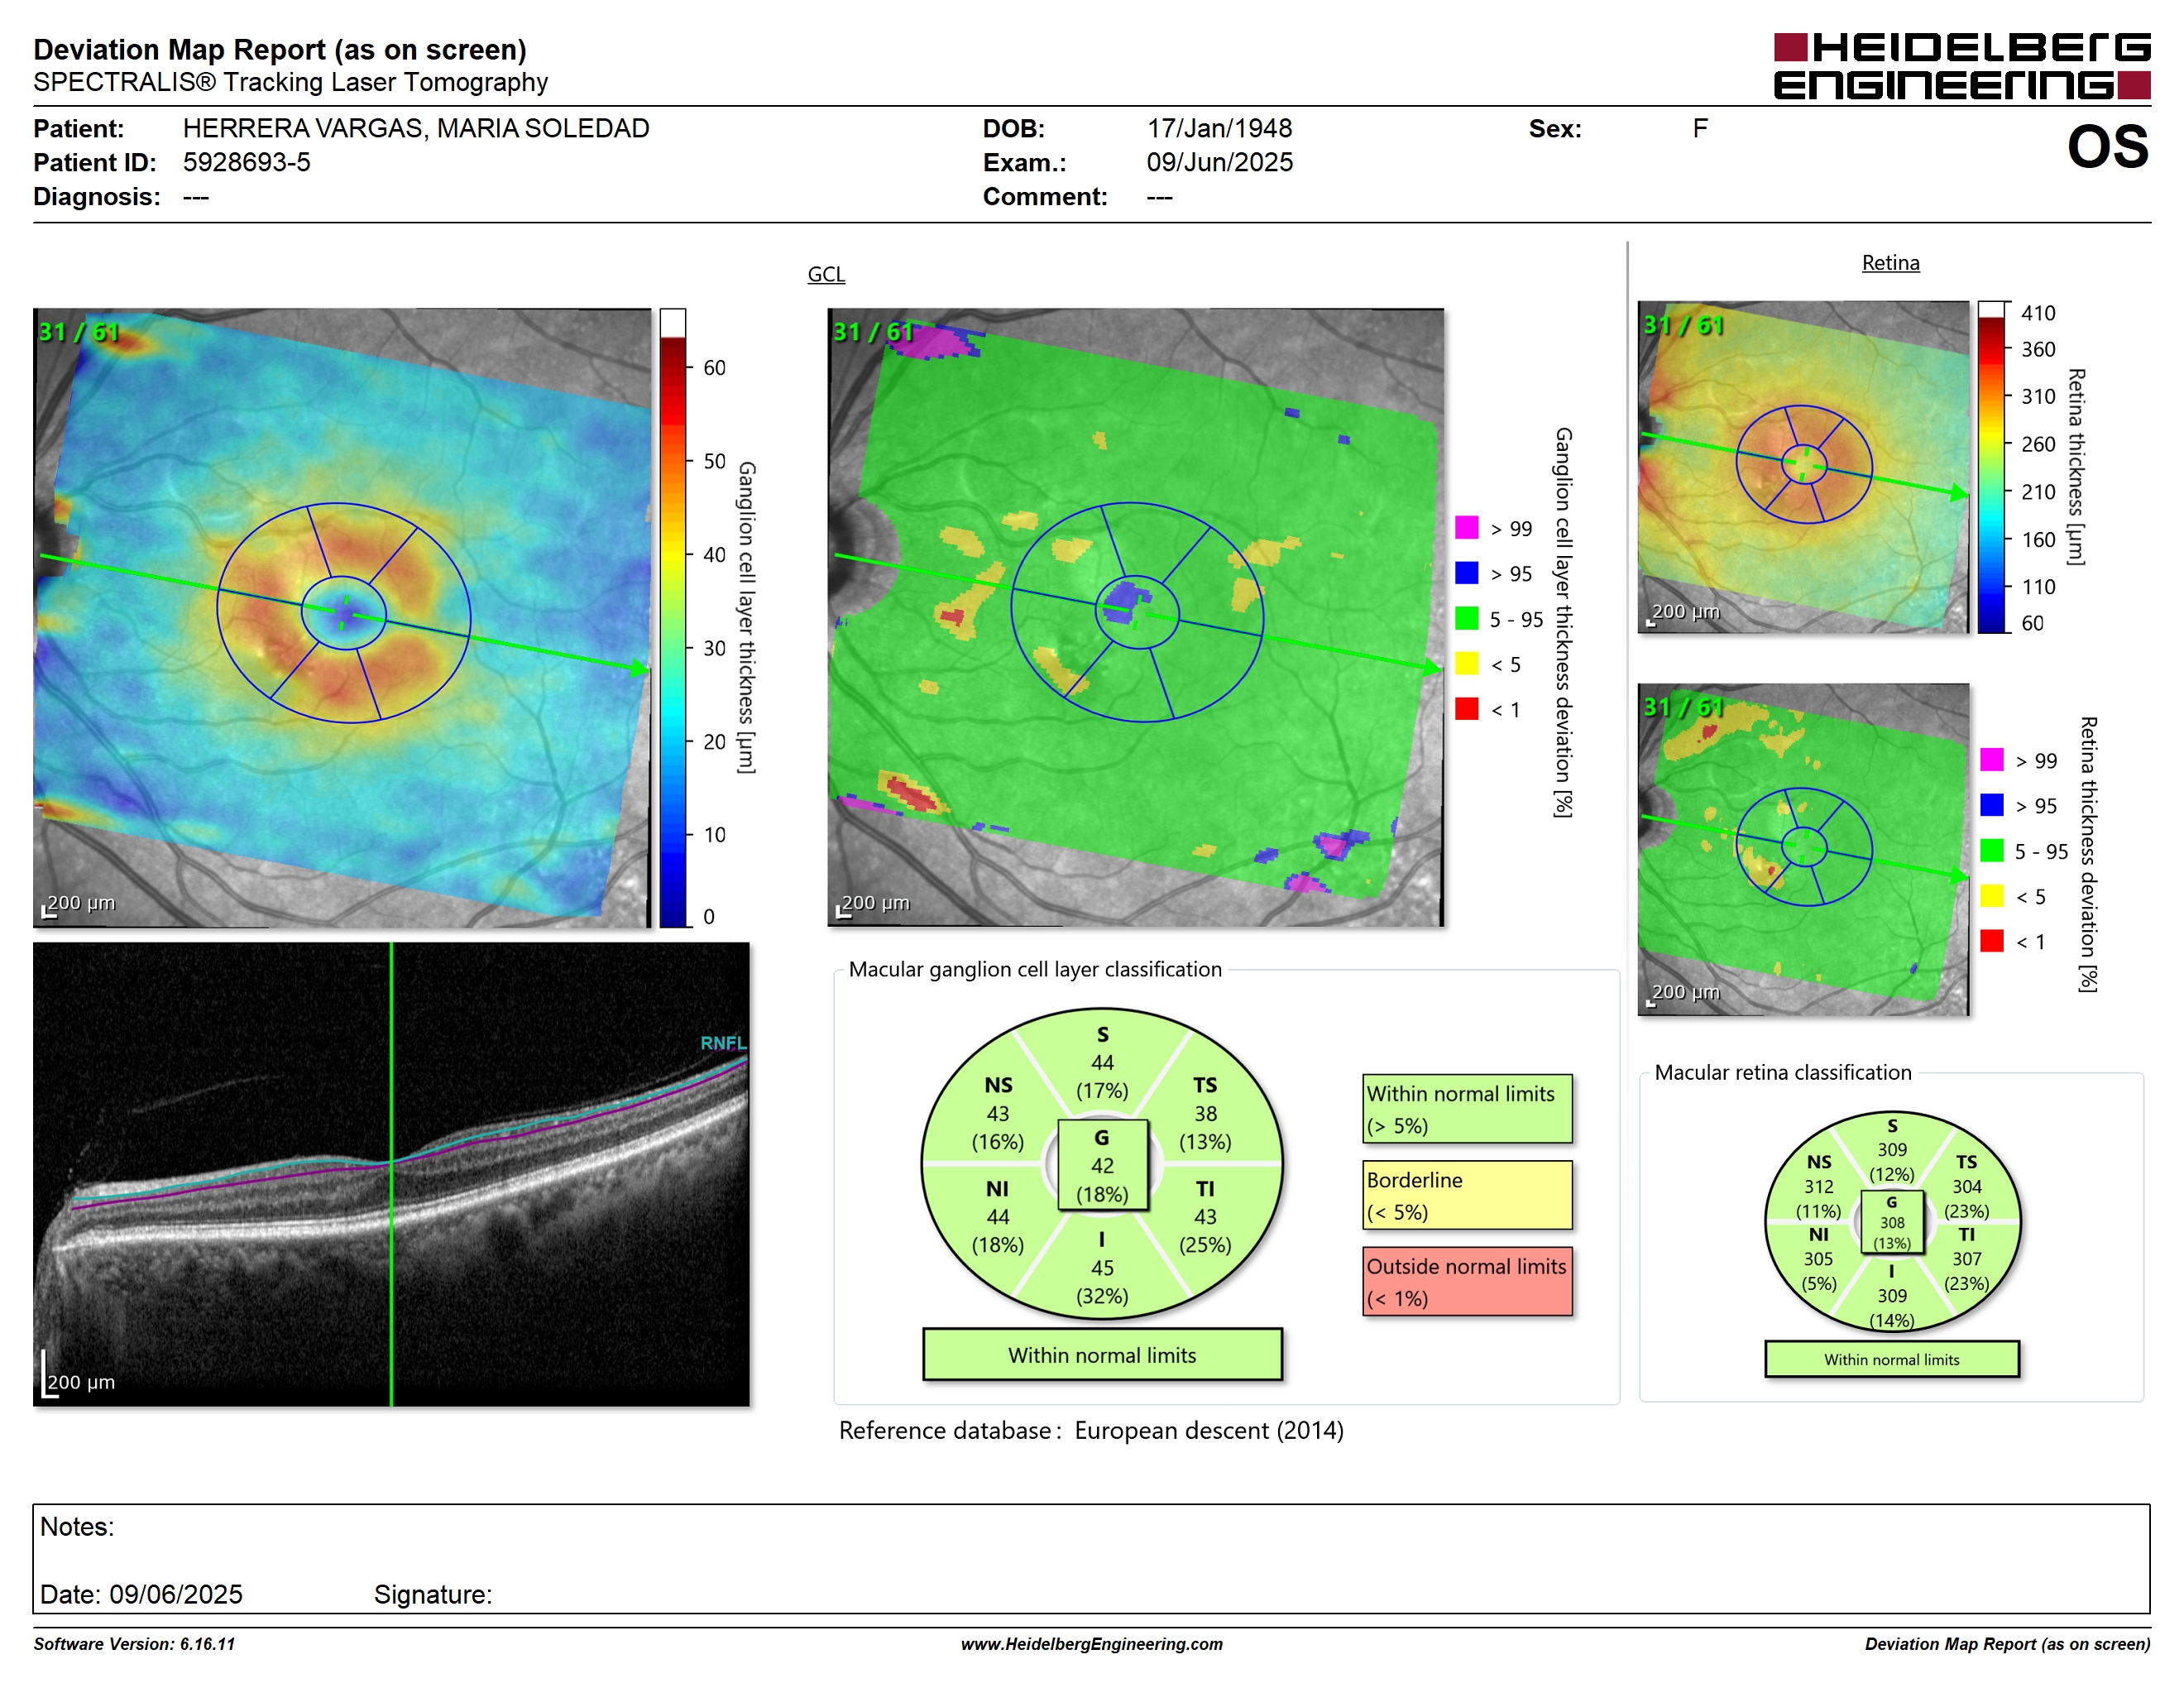The height and width of the screenshot is (1688, 2184).
Task: Click the retina sector TS value 304
Action: (1966, 1187)
